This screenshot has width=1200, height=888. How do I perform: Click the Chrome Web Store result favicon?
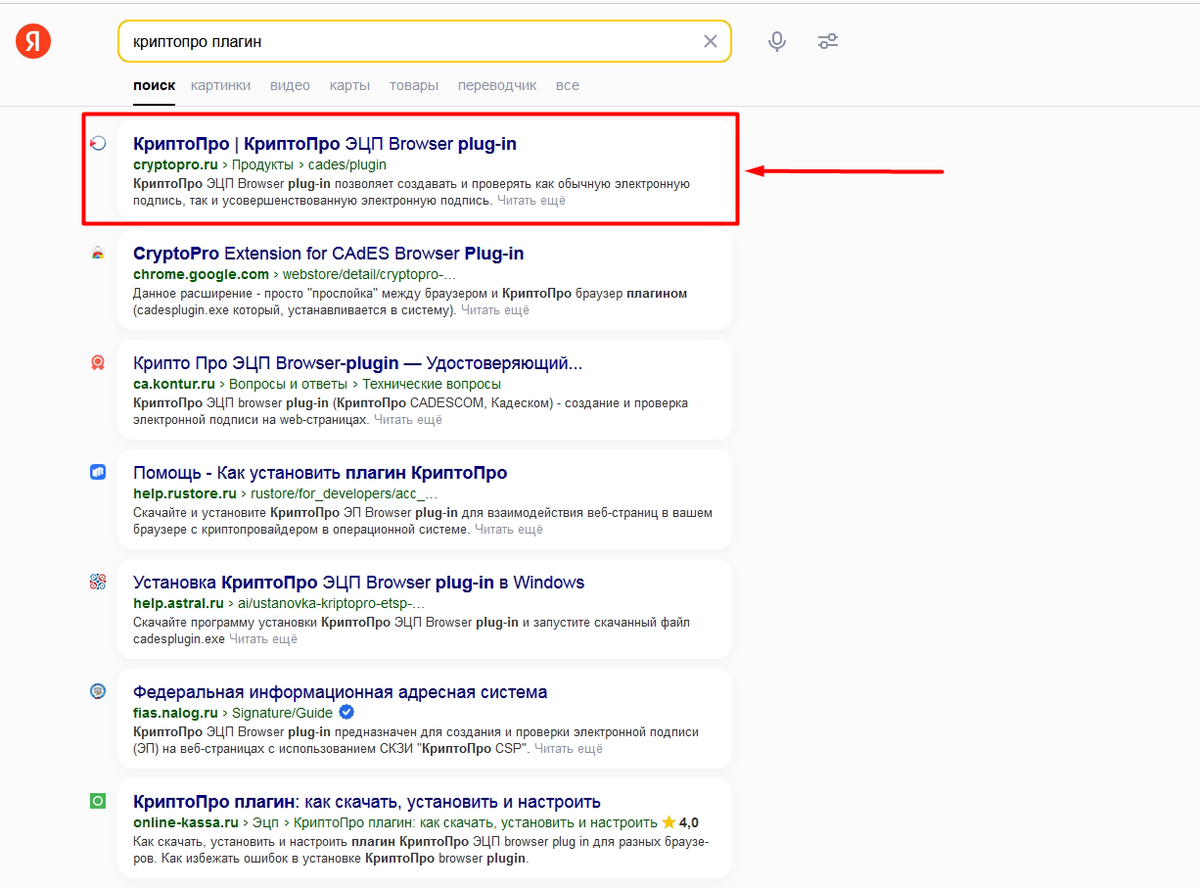[98, 254]
